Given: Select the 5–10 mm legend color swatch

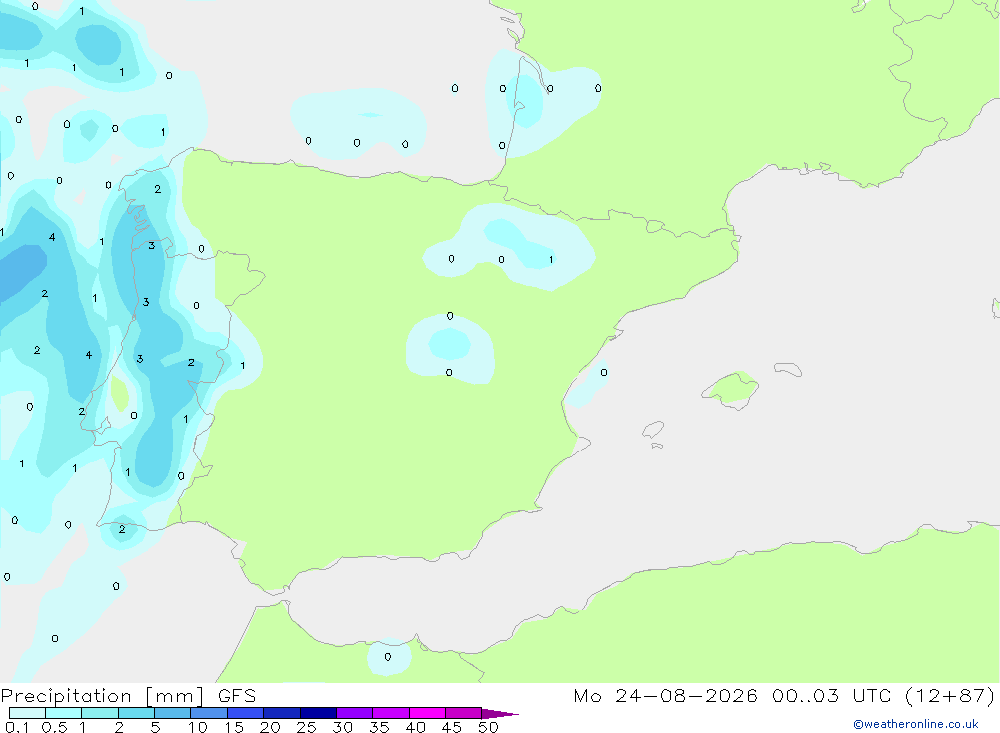Looking at the screenshot, I should coord(173,713).
